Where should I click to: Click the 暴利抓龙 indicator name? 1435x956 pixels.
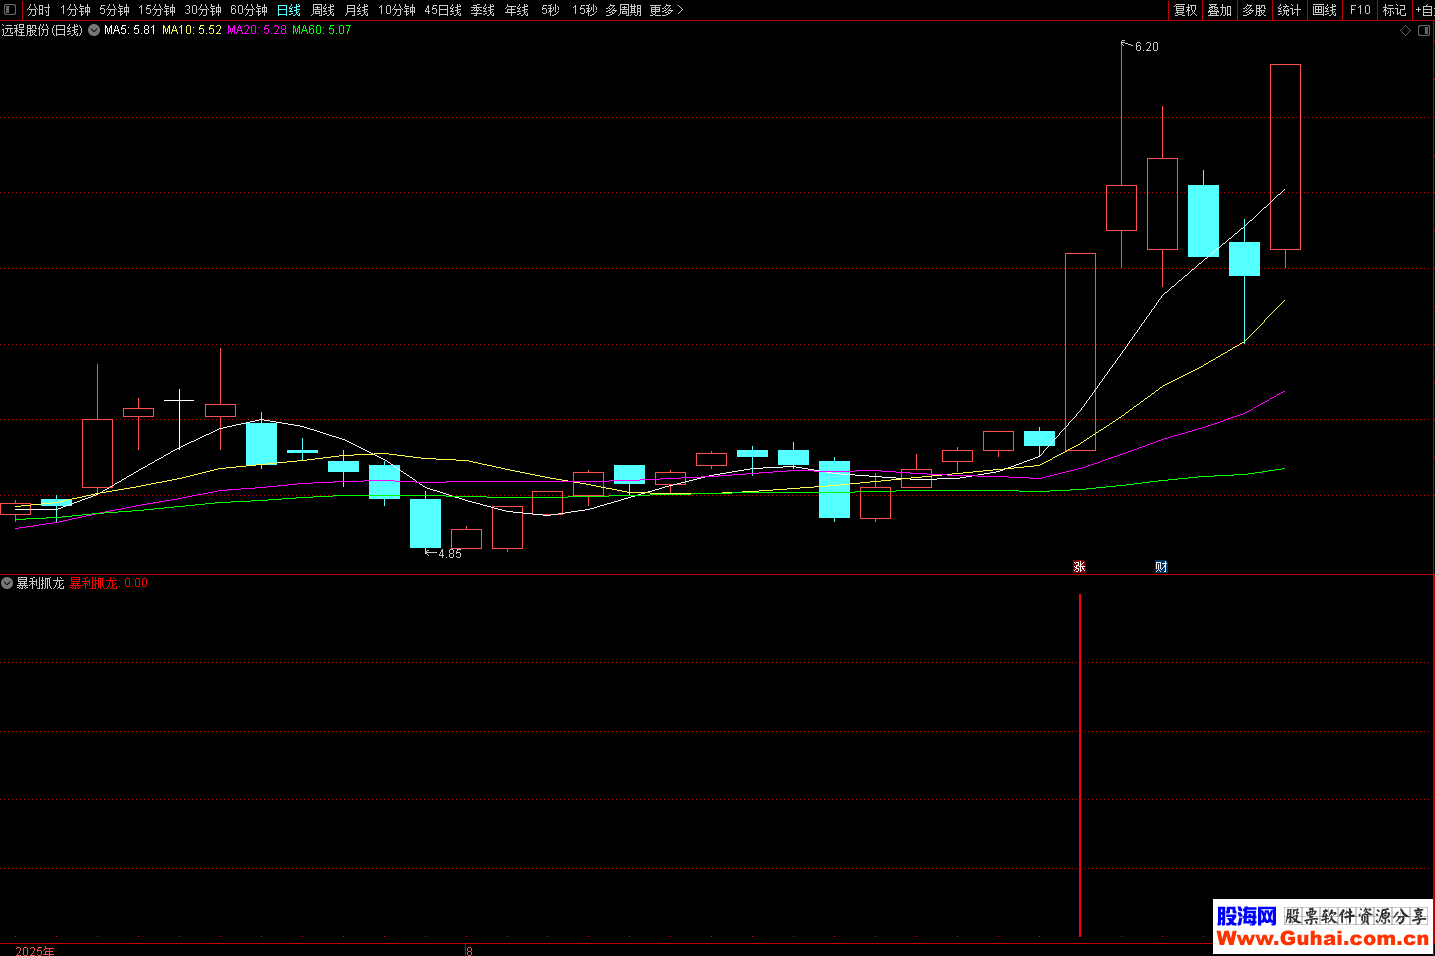tap(40, 583)
